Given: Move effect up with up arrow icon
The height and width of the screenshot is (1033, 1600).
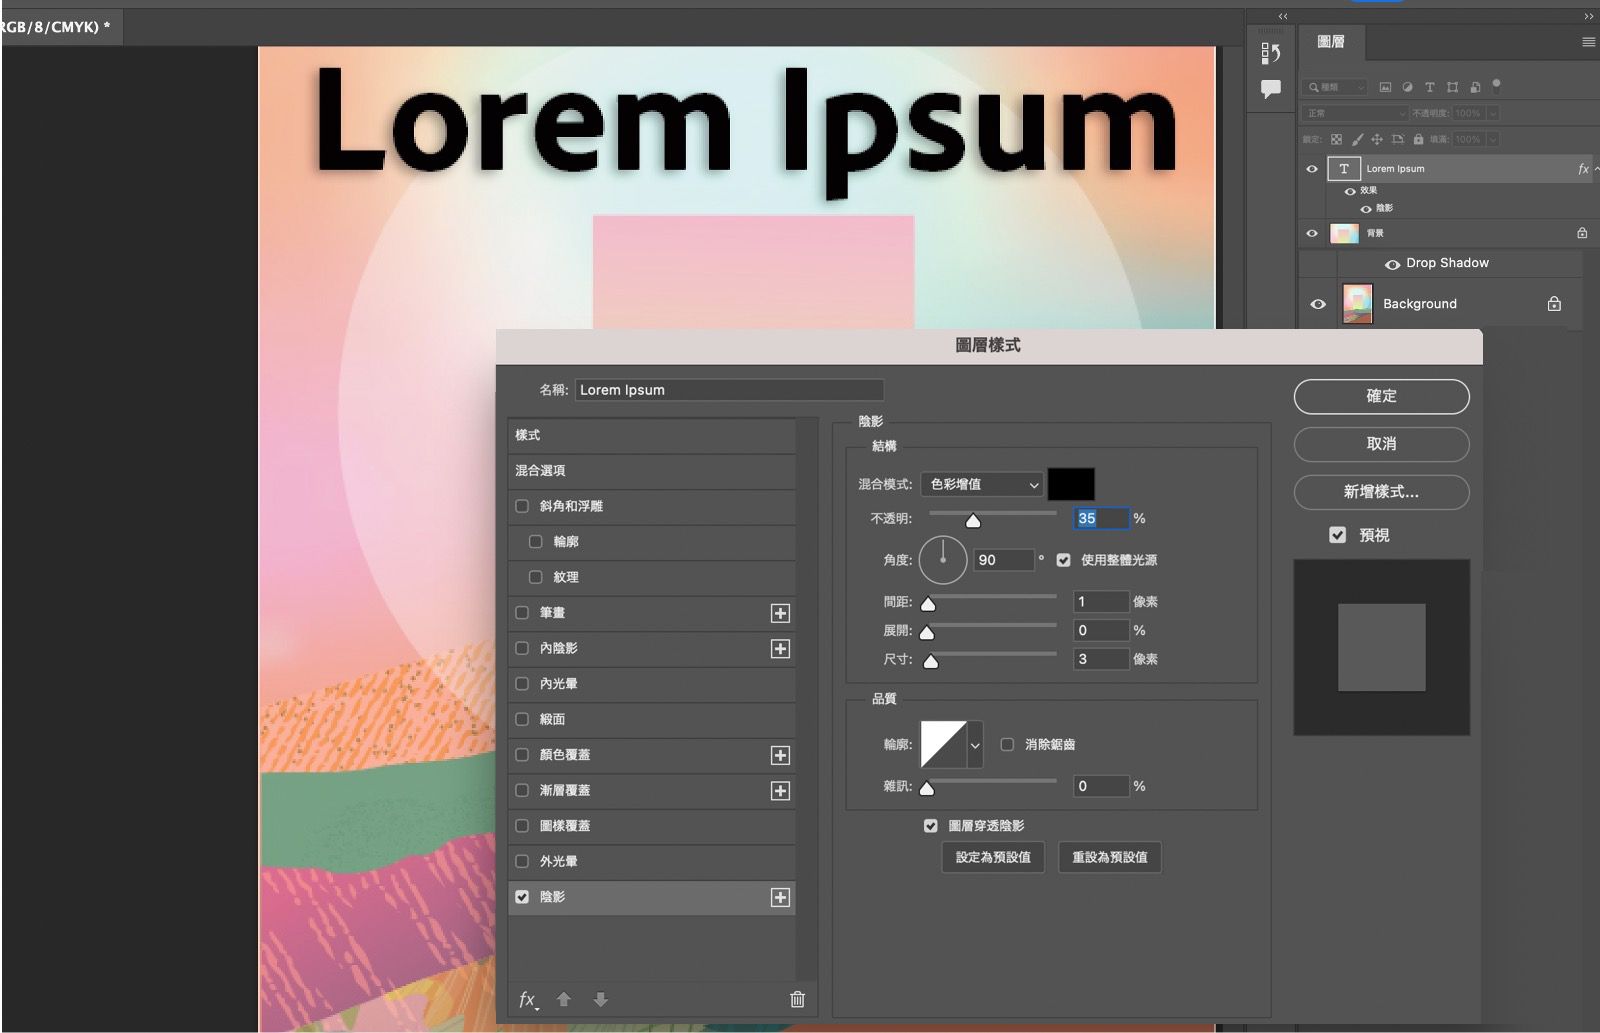Looking at the screenshot, I should click(564, 999).
